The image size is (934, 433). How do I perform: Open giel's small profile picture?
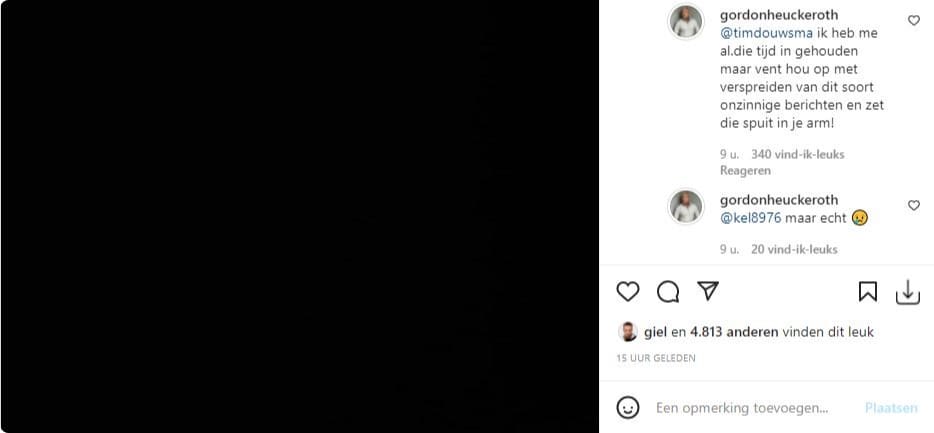628,332
